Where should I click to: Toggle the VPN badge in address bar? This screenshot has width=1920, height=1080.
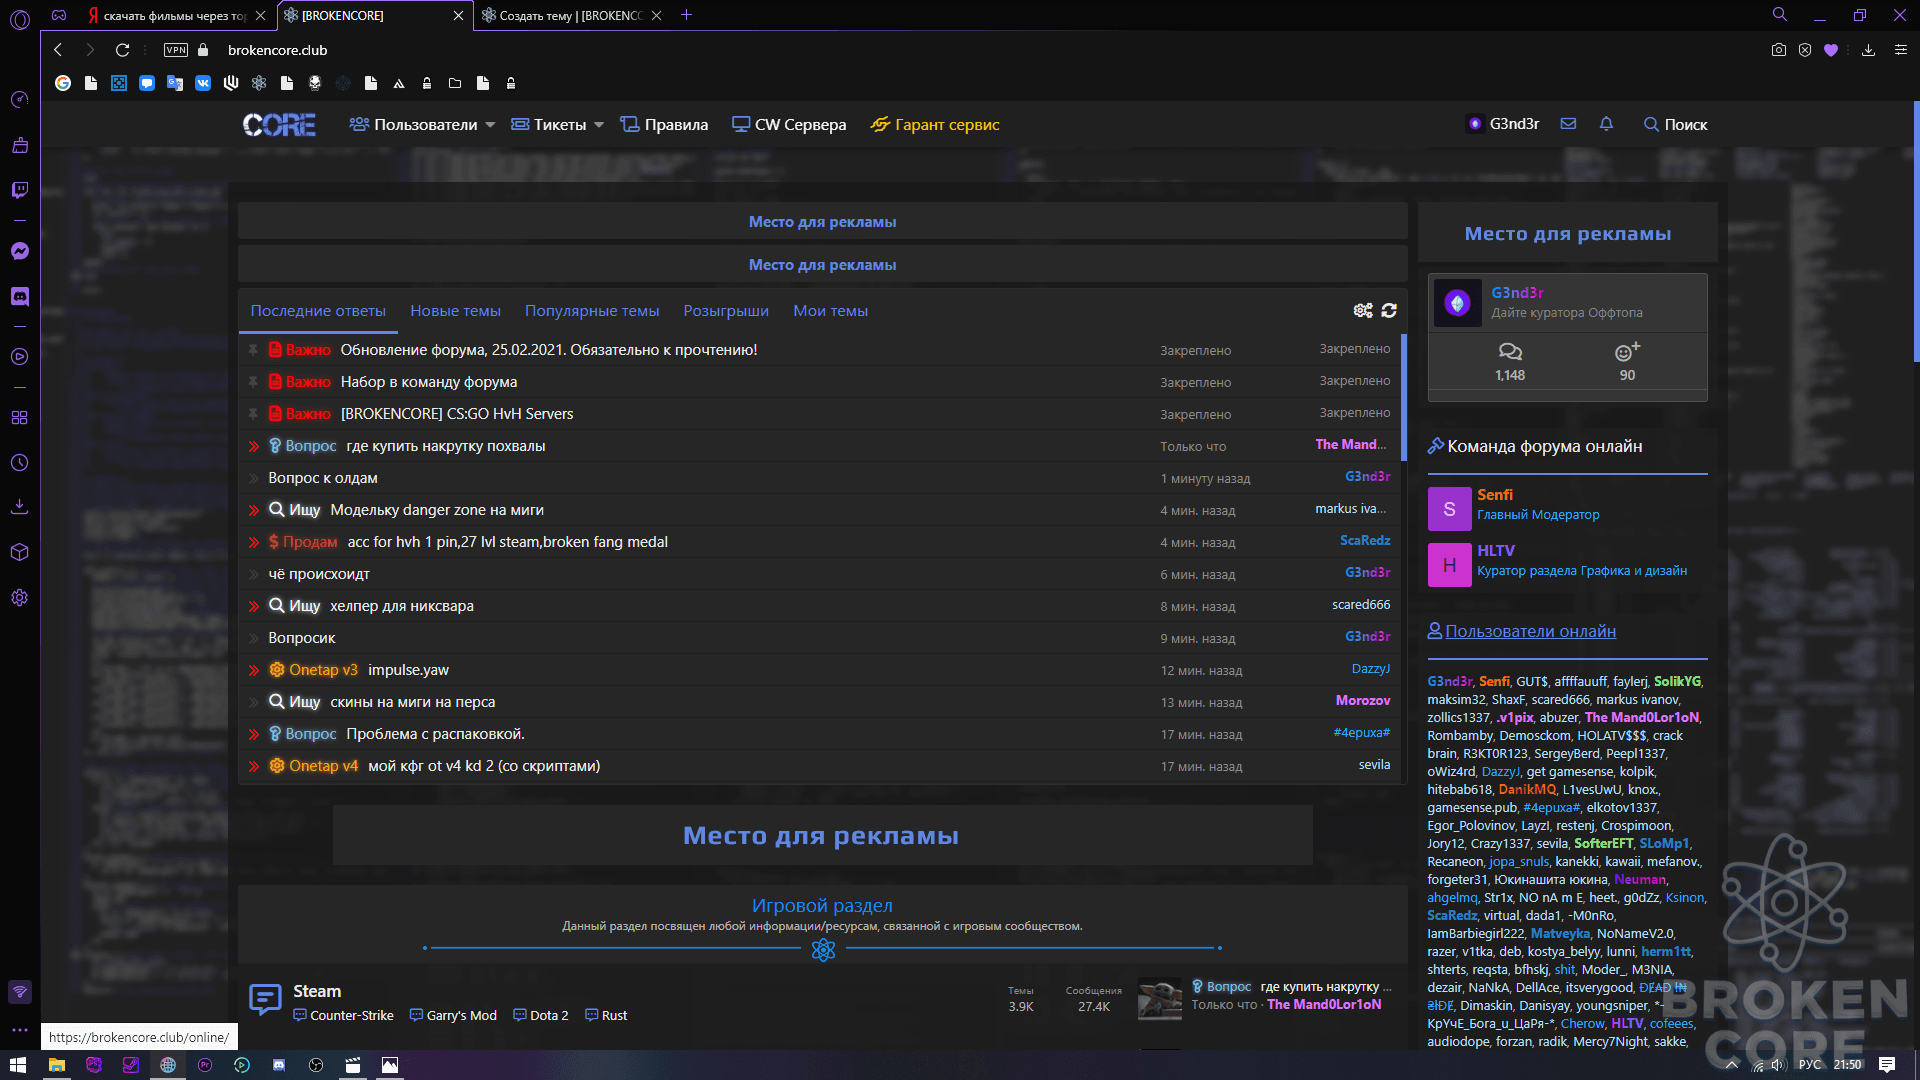point(176,50)
